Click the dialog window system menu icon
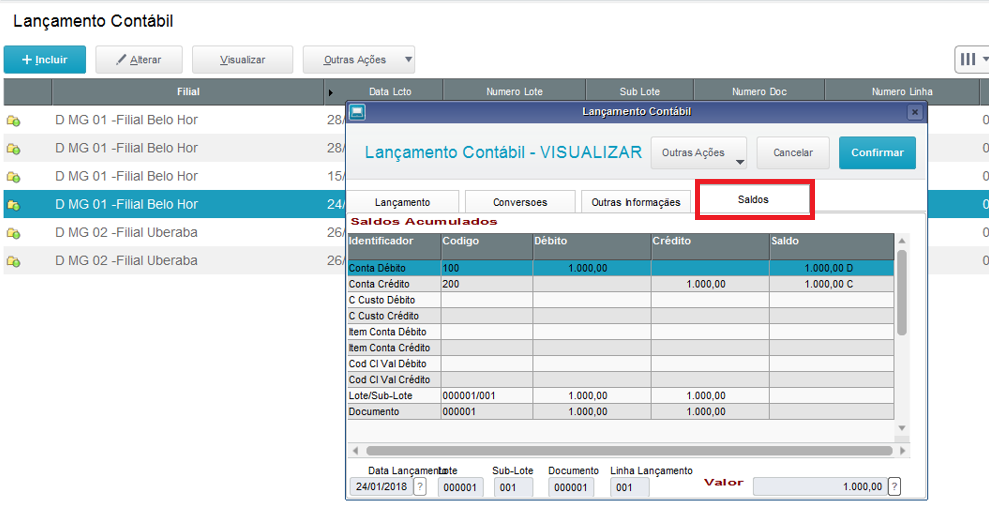The height and width of the screenshot is (531, 989). 357,112
